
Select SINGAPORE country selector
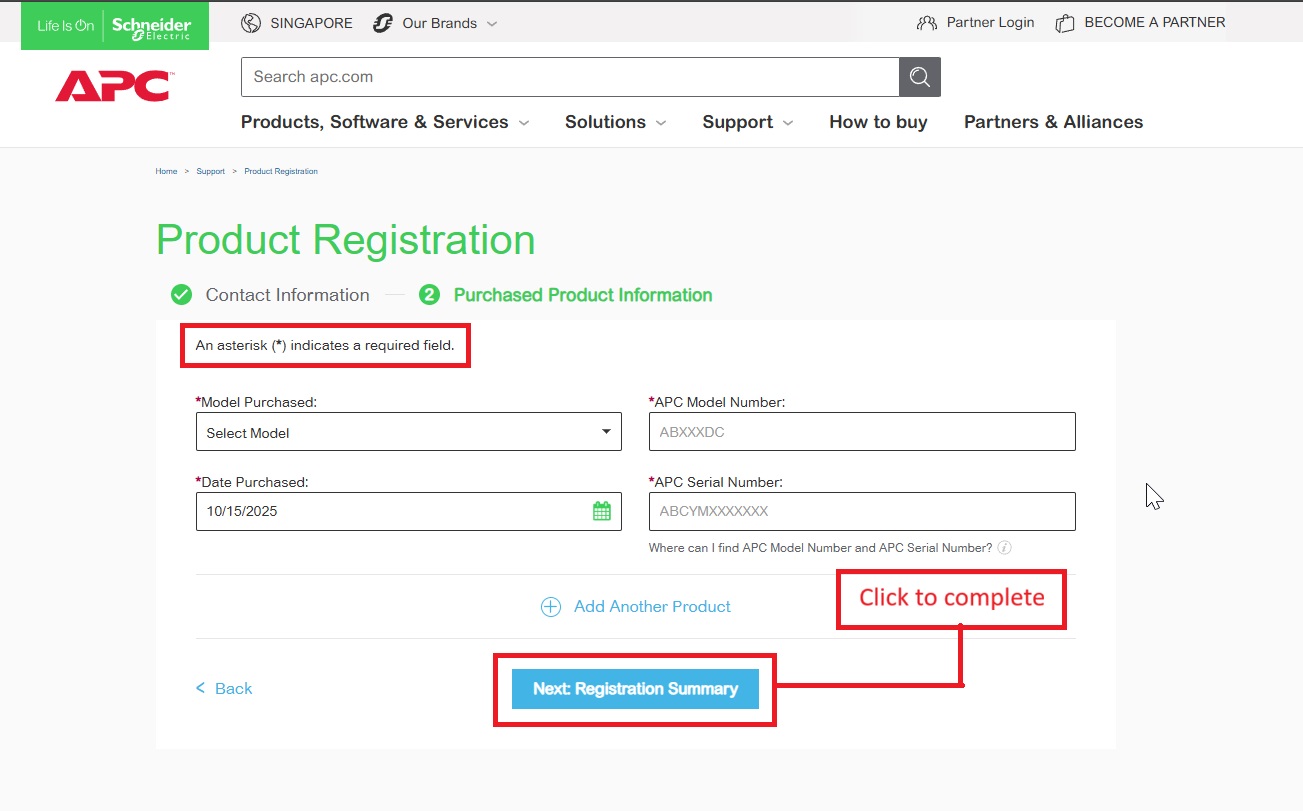pos(311,23)
